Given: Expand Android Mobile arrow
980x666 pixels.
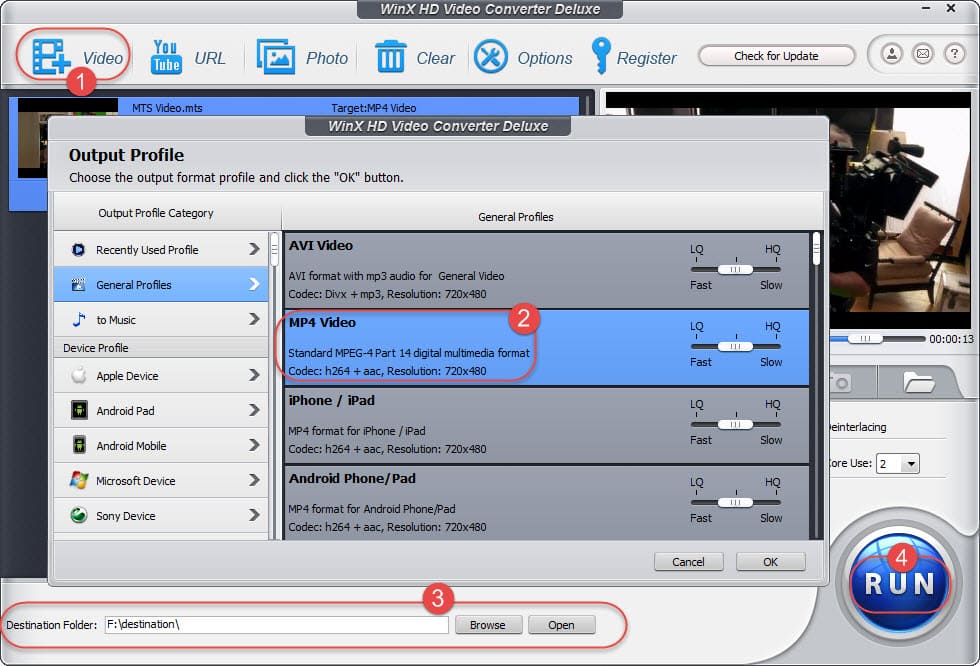Looking at the screenshot, I should (x=254, y=445).
